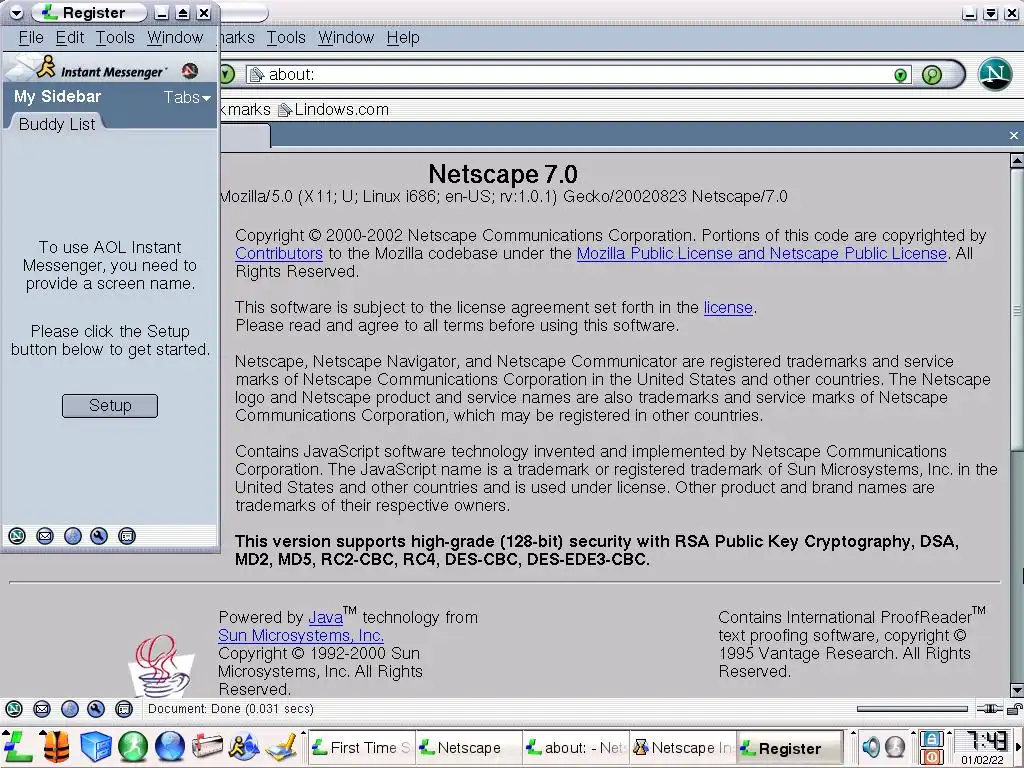Viewport: 1024px width, 768px height.
Task: Click the Instant Messenger running man logo
Action: point(46,66)
